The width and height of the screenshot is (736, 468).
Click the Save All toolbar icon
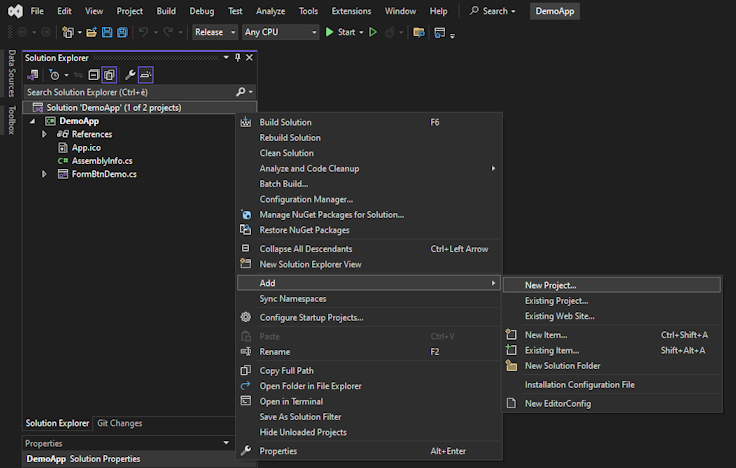[122, 32]
